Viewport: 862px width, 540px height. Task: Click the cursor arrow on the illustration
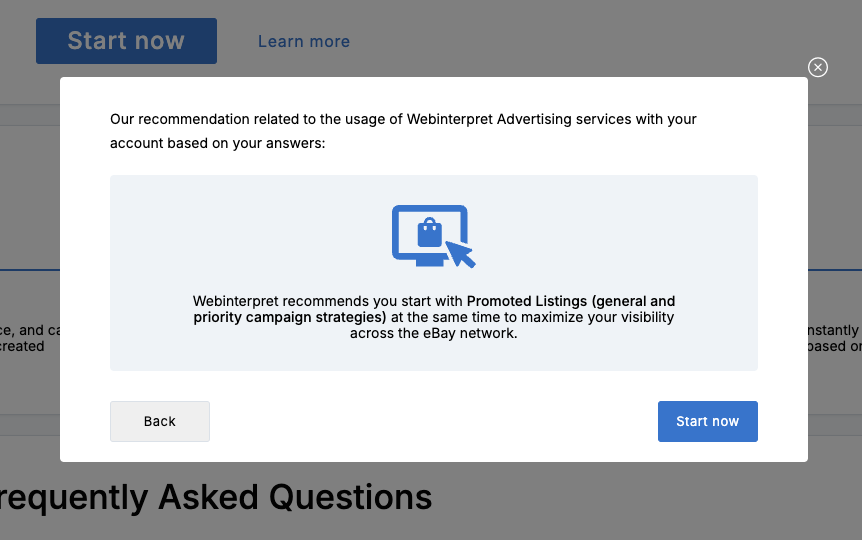(460, 254)
